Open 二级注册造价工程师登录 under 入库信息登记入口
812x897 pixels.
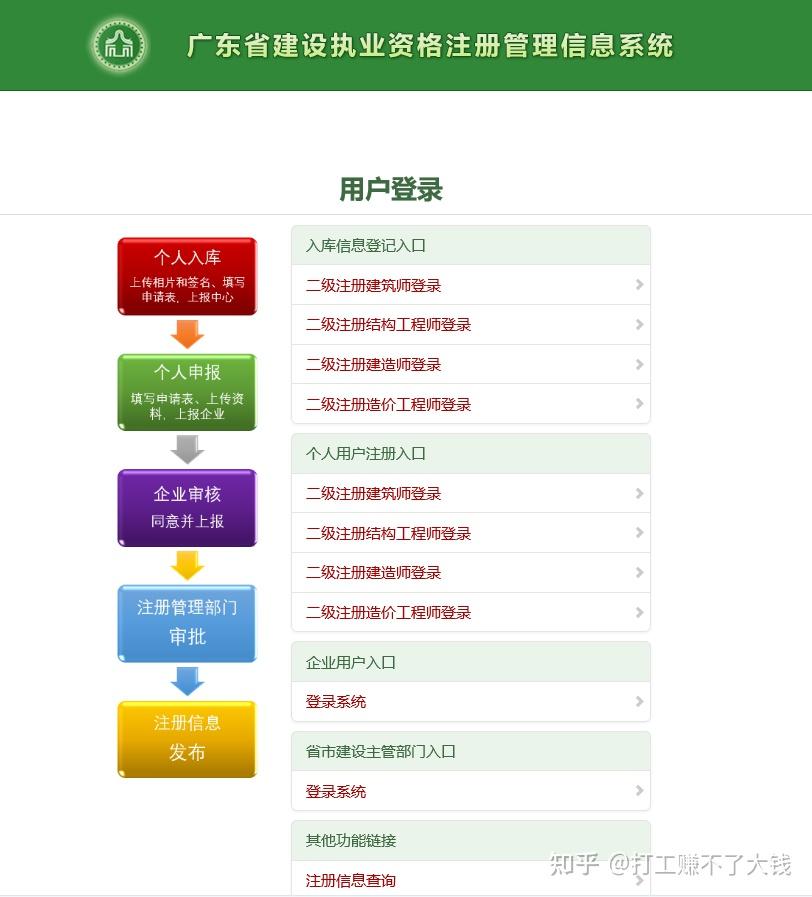[470, 404]
